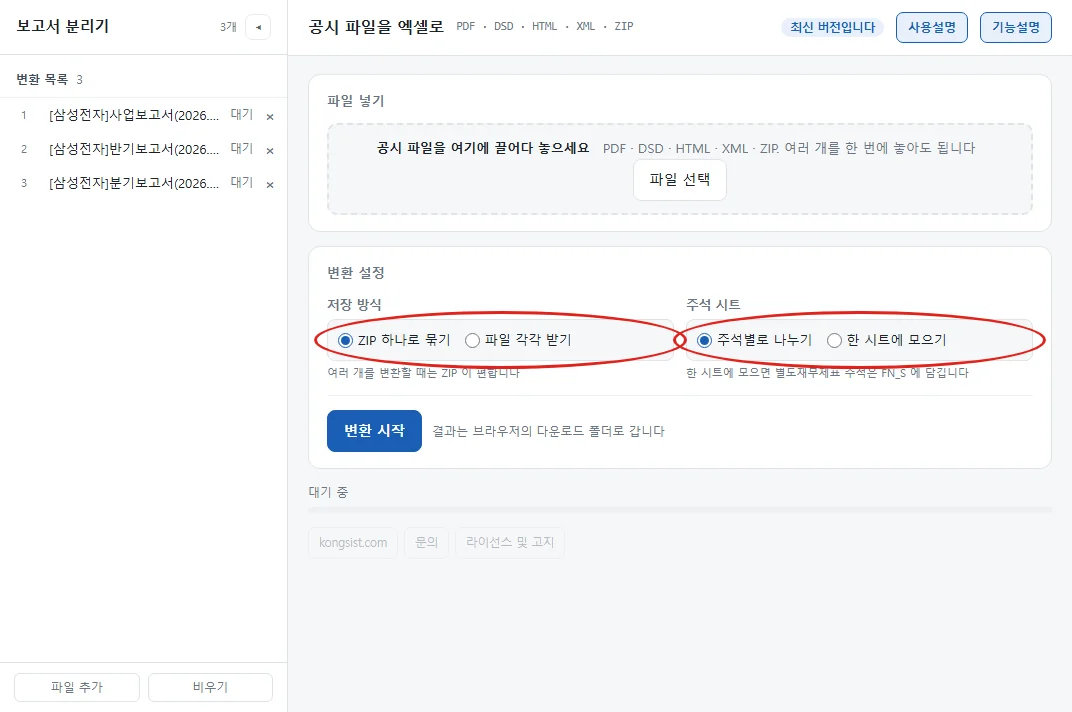
Task: Click the 공시 파일을 엑셀로 heading
Action: coord(376,27)
